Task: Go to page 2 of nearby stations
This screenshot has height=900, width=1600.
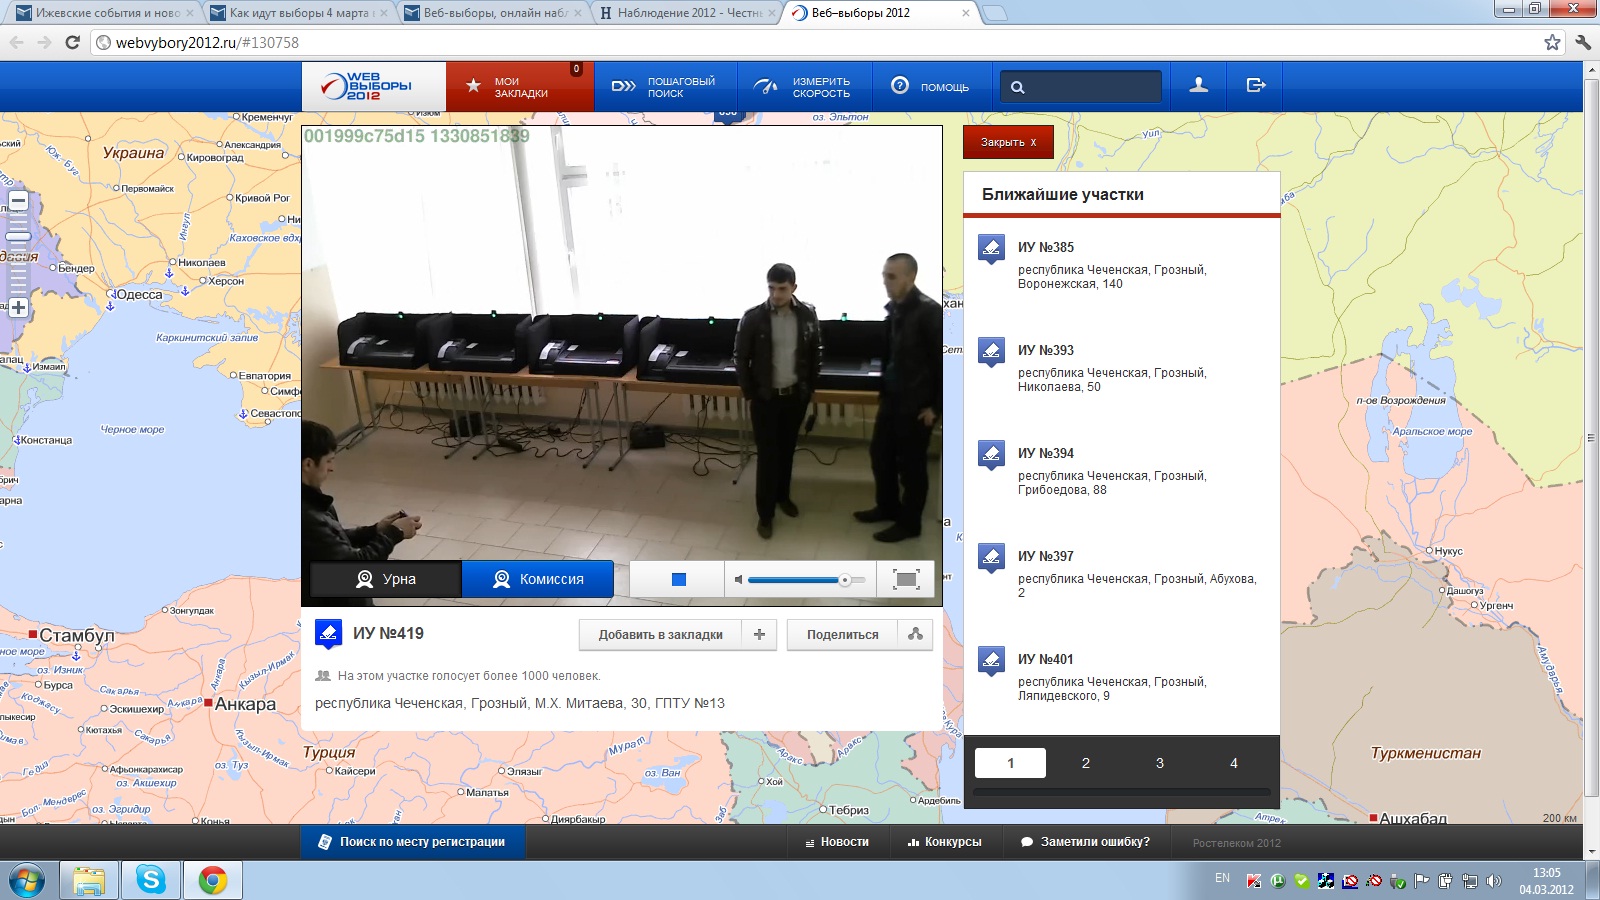Action: (1085, 763)
